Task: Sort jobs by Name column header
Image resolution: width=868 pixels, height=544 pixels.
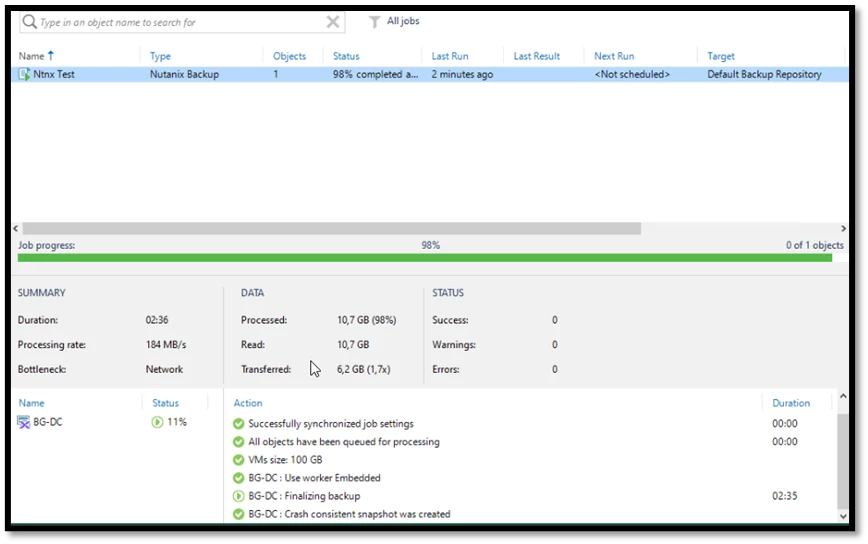Action: click(x=31, y=56)
